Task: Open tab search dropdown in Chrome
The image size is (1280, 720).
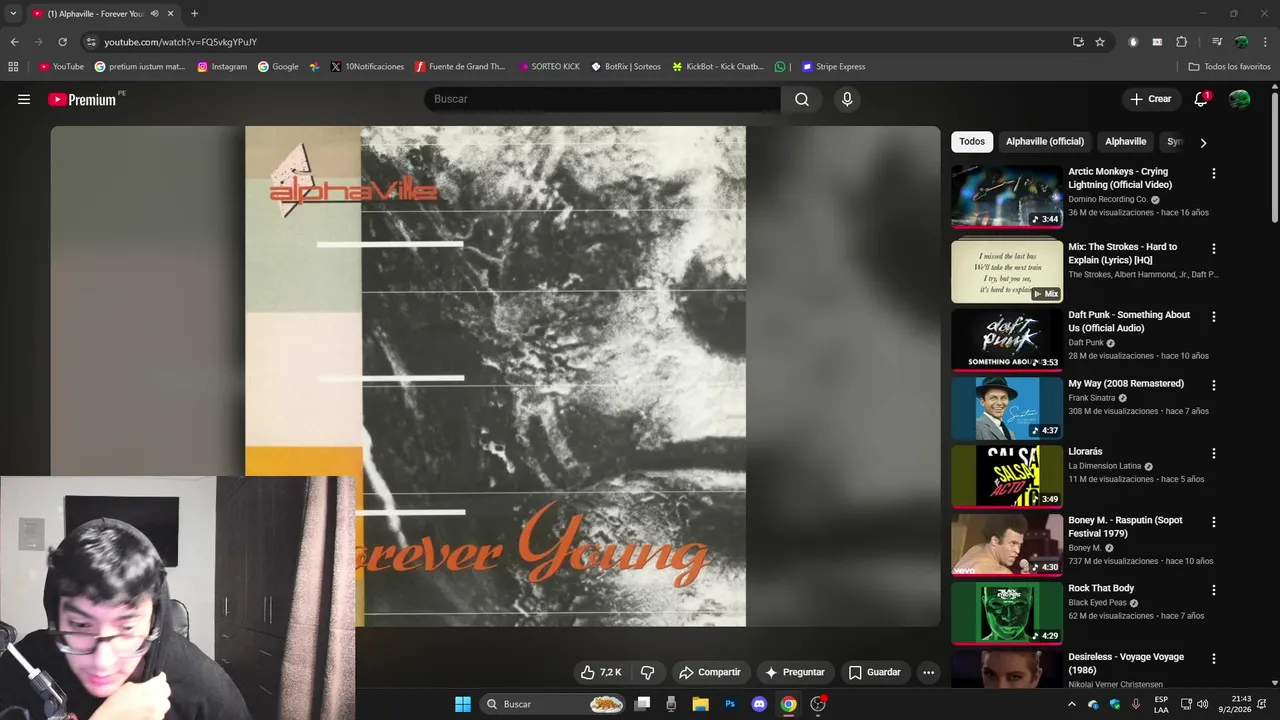Action: coord(13,14)
